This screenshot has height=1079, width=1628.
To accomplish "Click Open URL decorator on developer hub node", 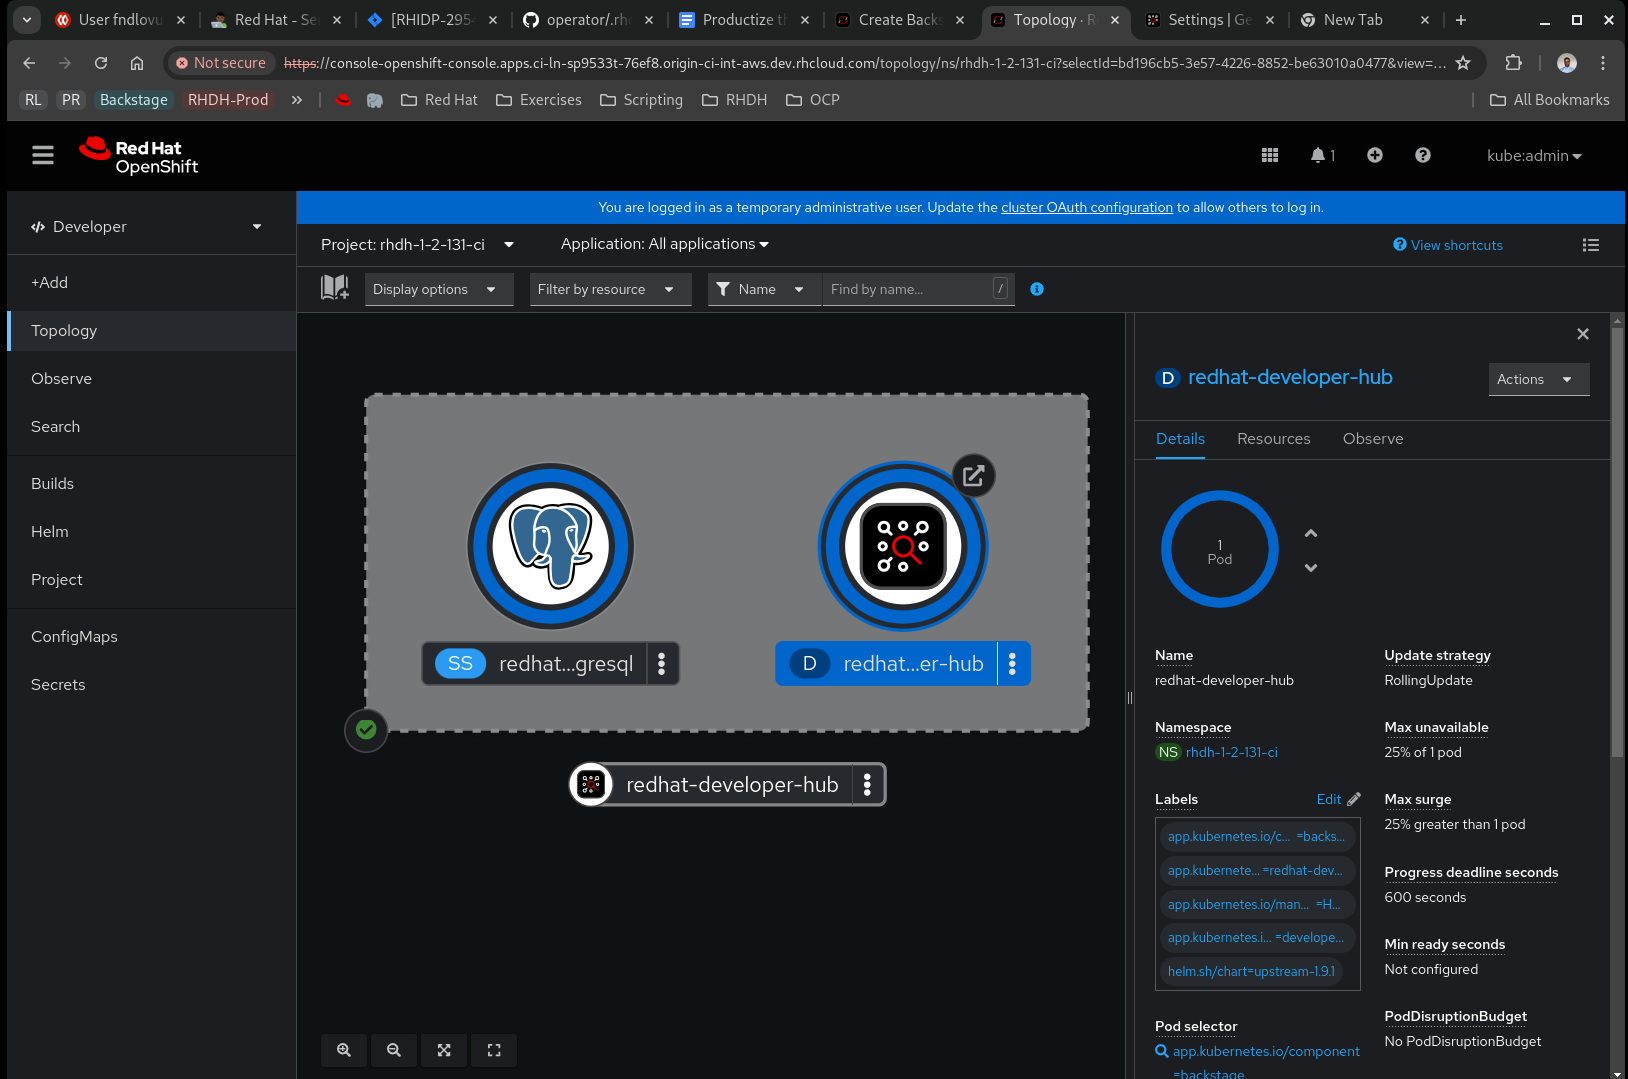I will (973, 476).
